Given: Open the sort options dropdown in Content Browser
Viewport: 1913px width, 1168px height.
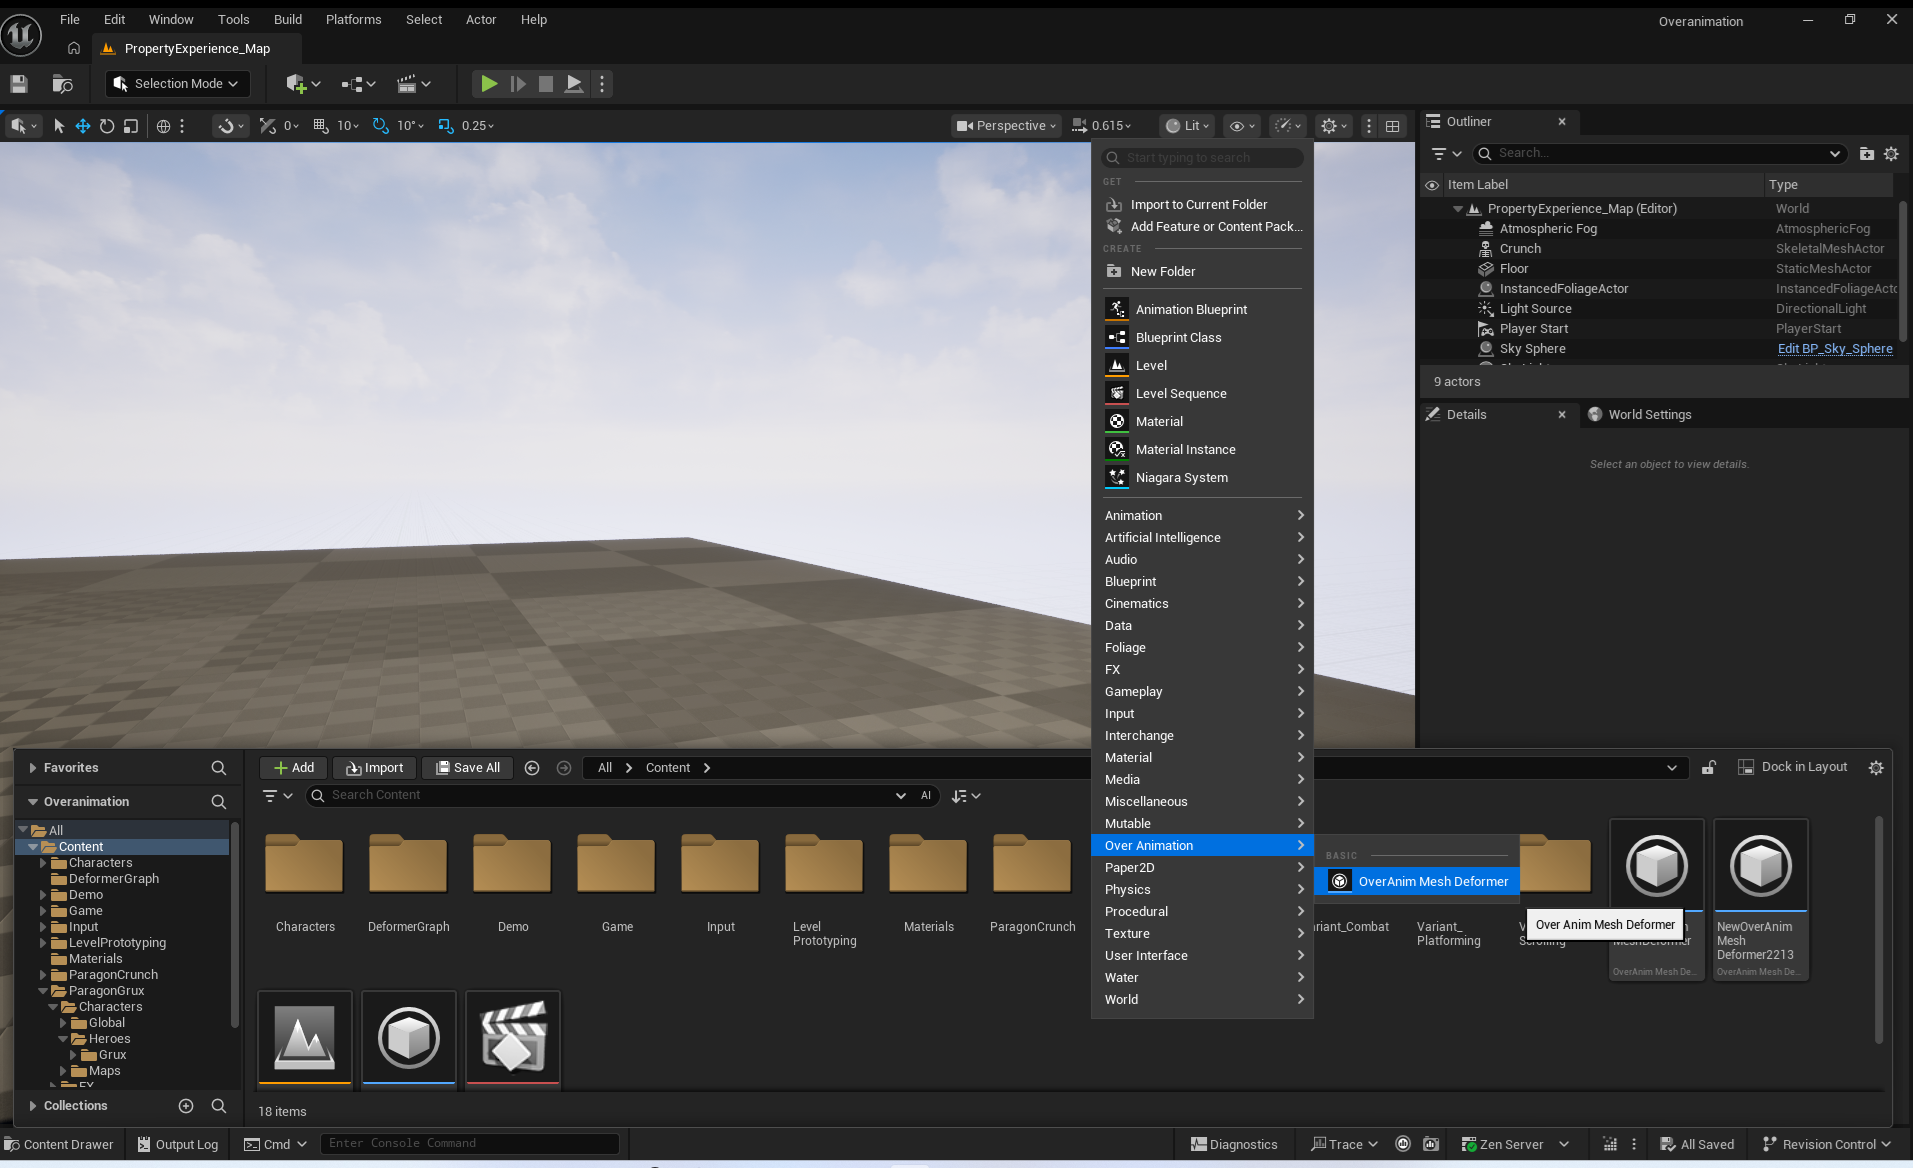Looking at the screenshot, I should (x=966, y=796).
